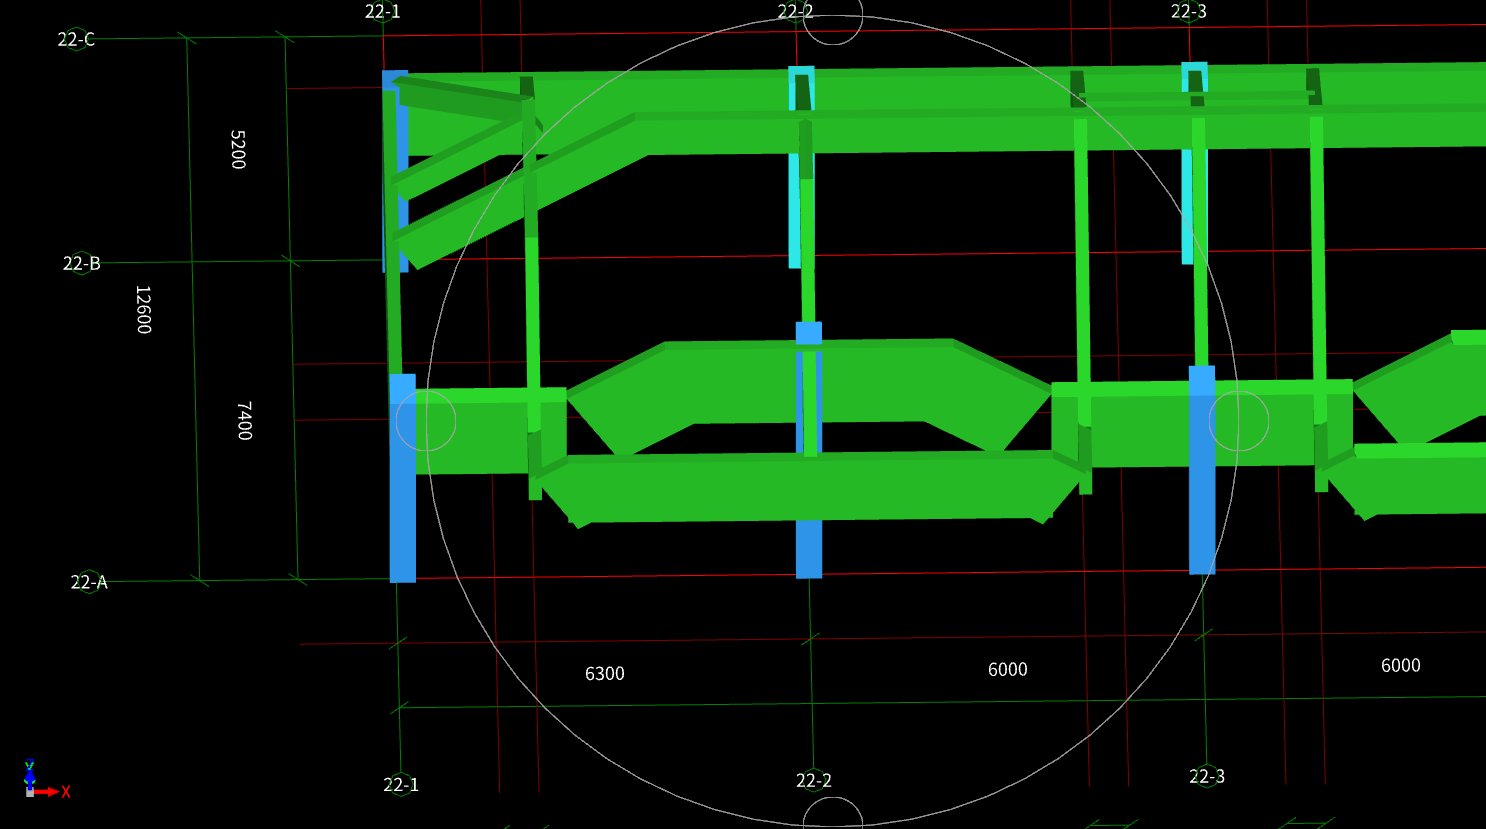Select the bottom 22-1 grid label
The width and height of the screenshot is (1486, 829).
coord(401,784)
